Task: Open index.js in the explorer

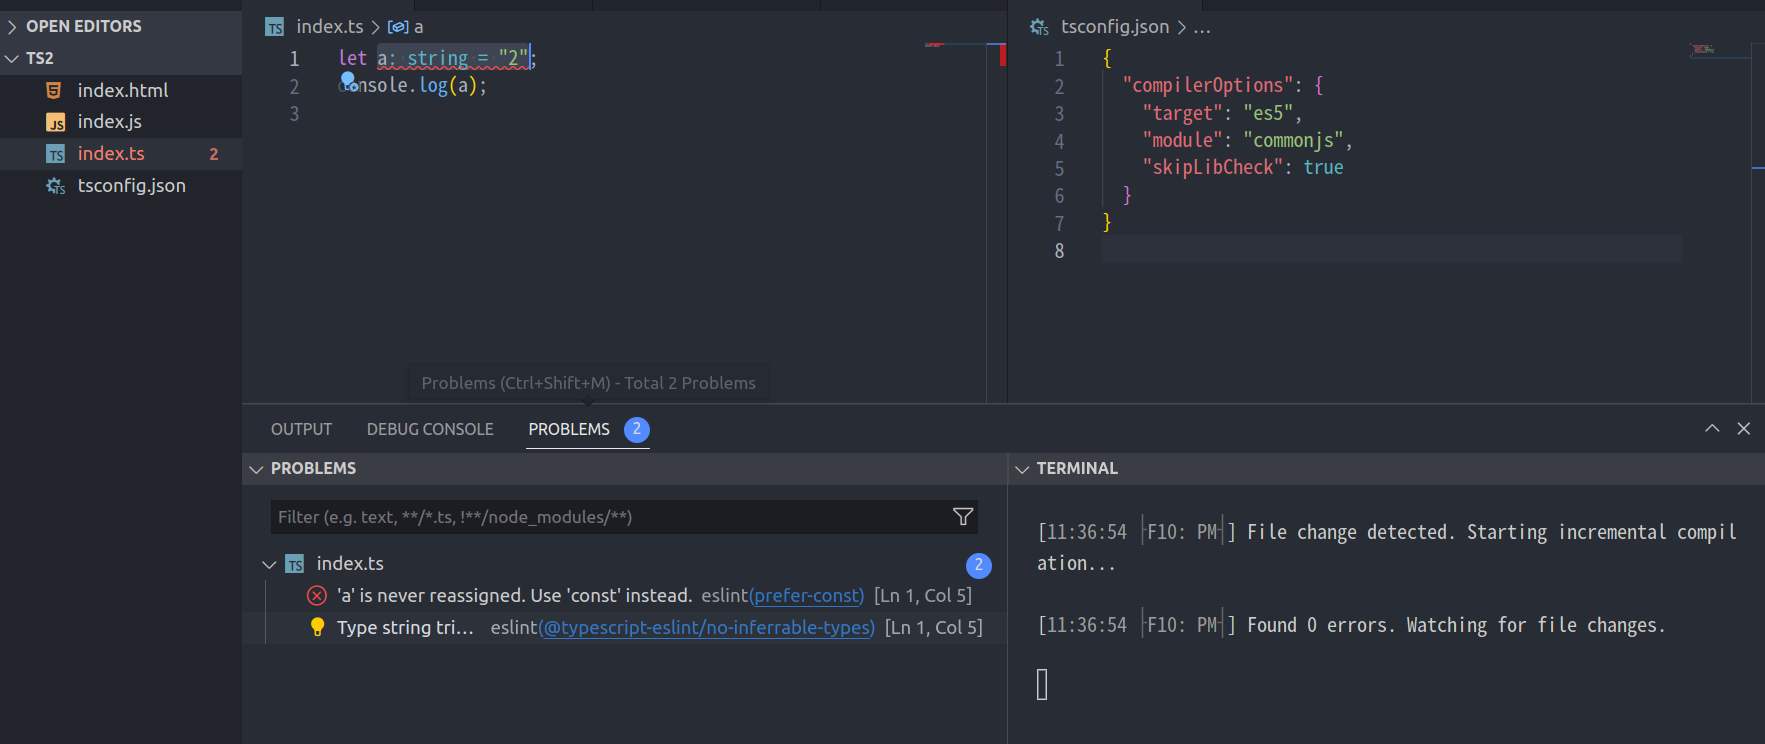Action: pyautogui.click(x=109, y=121)
